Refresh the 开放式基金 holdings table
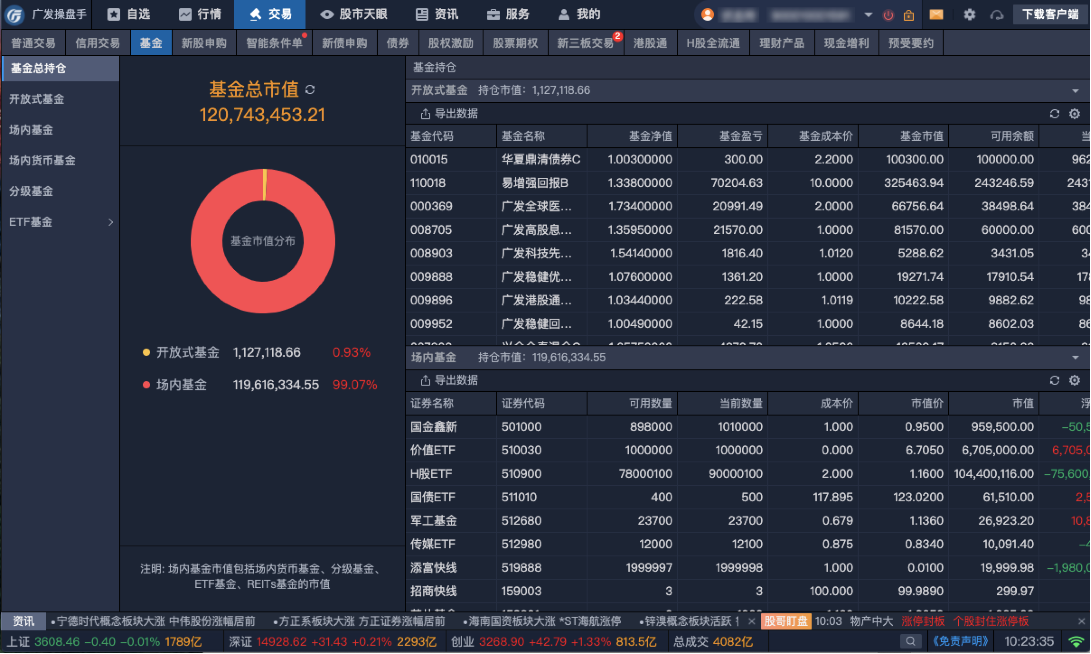The width and height of the screenshot is (1091, 654). (x=1054, y=114)
